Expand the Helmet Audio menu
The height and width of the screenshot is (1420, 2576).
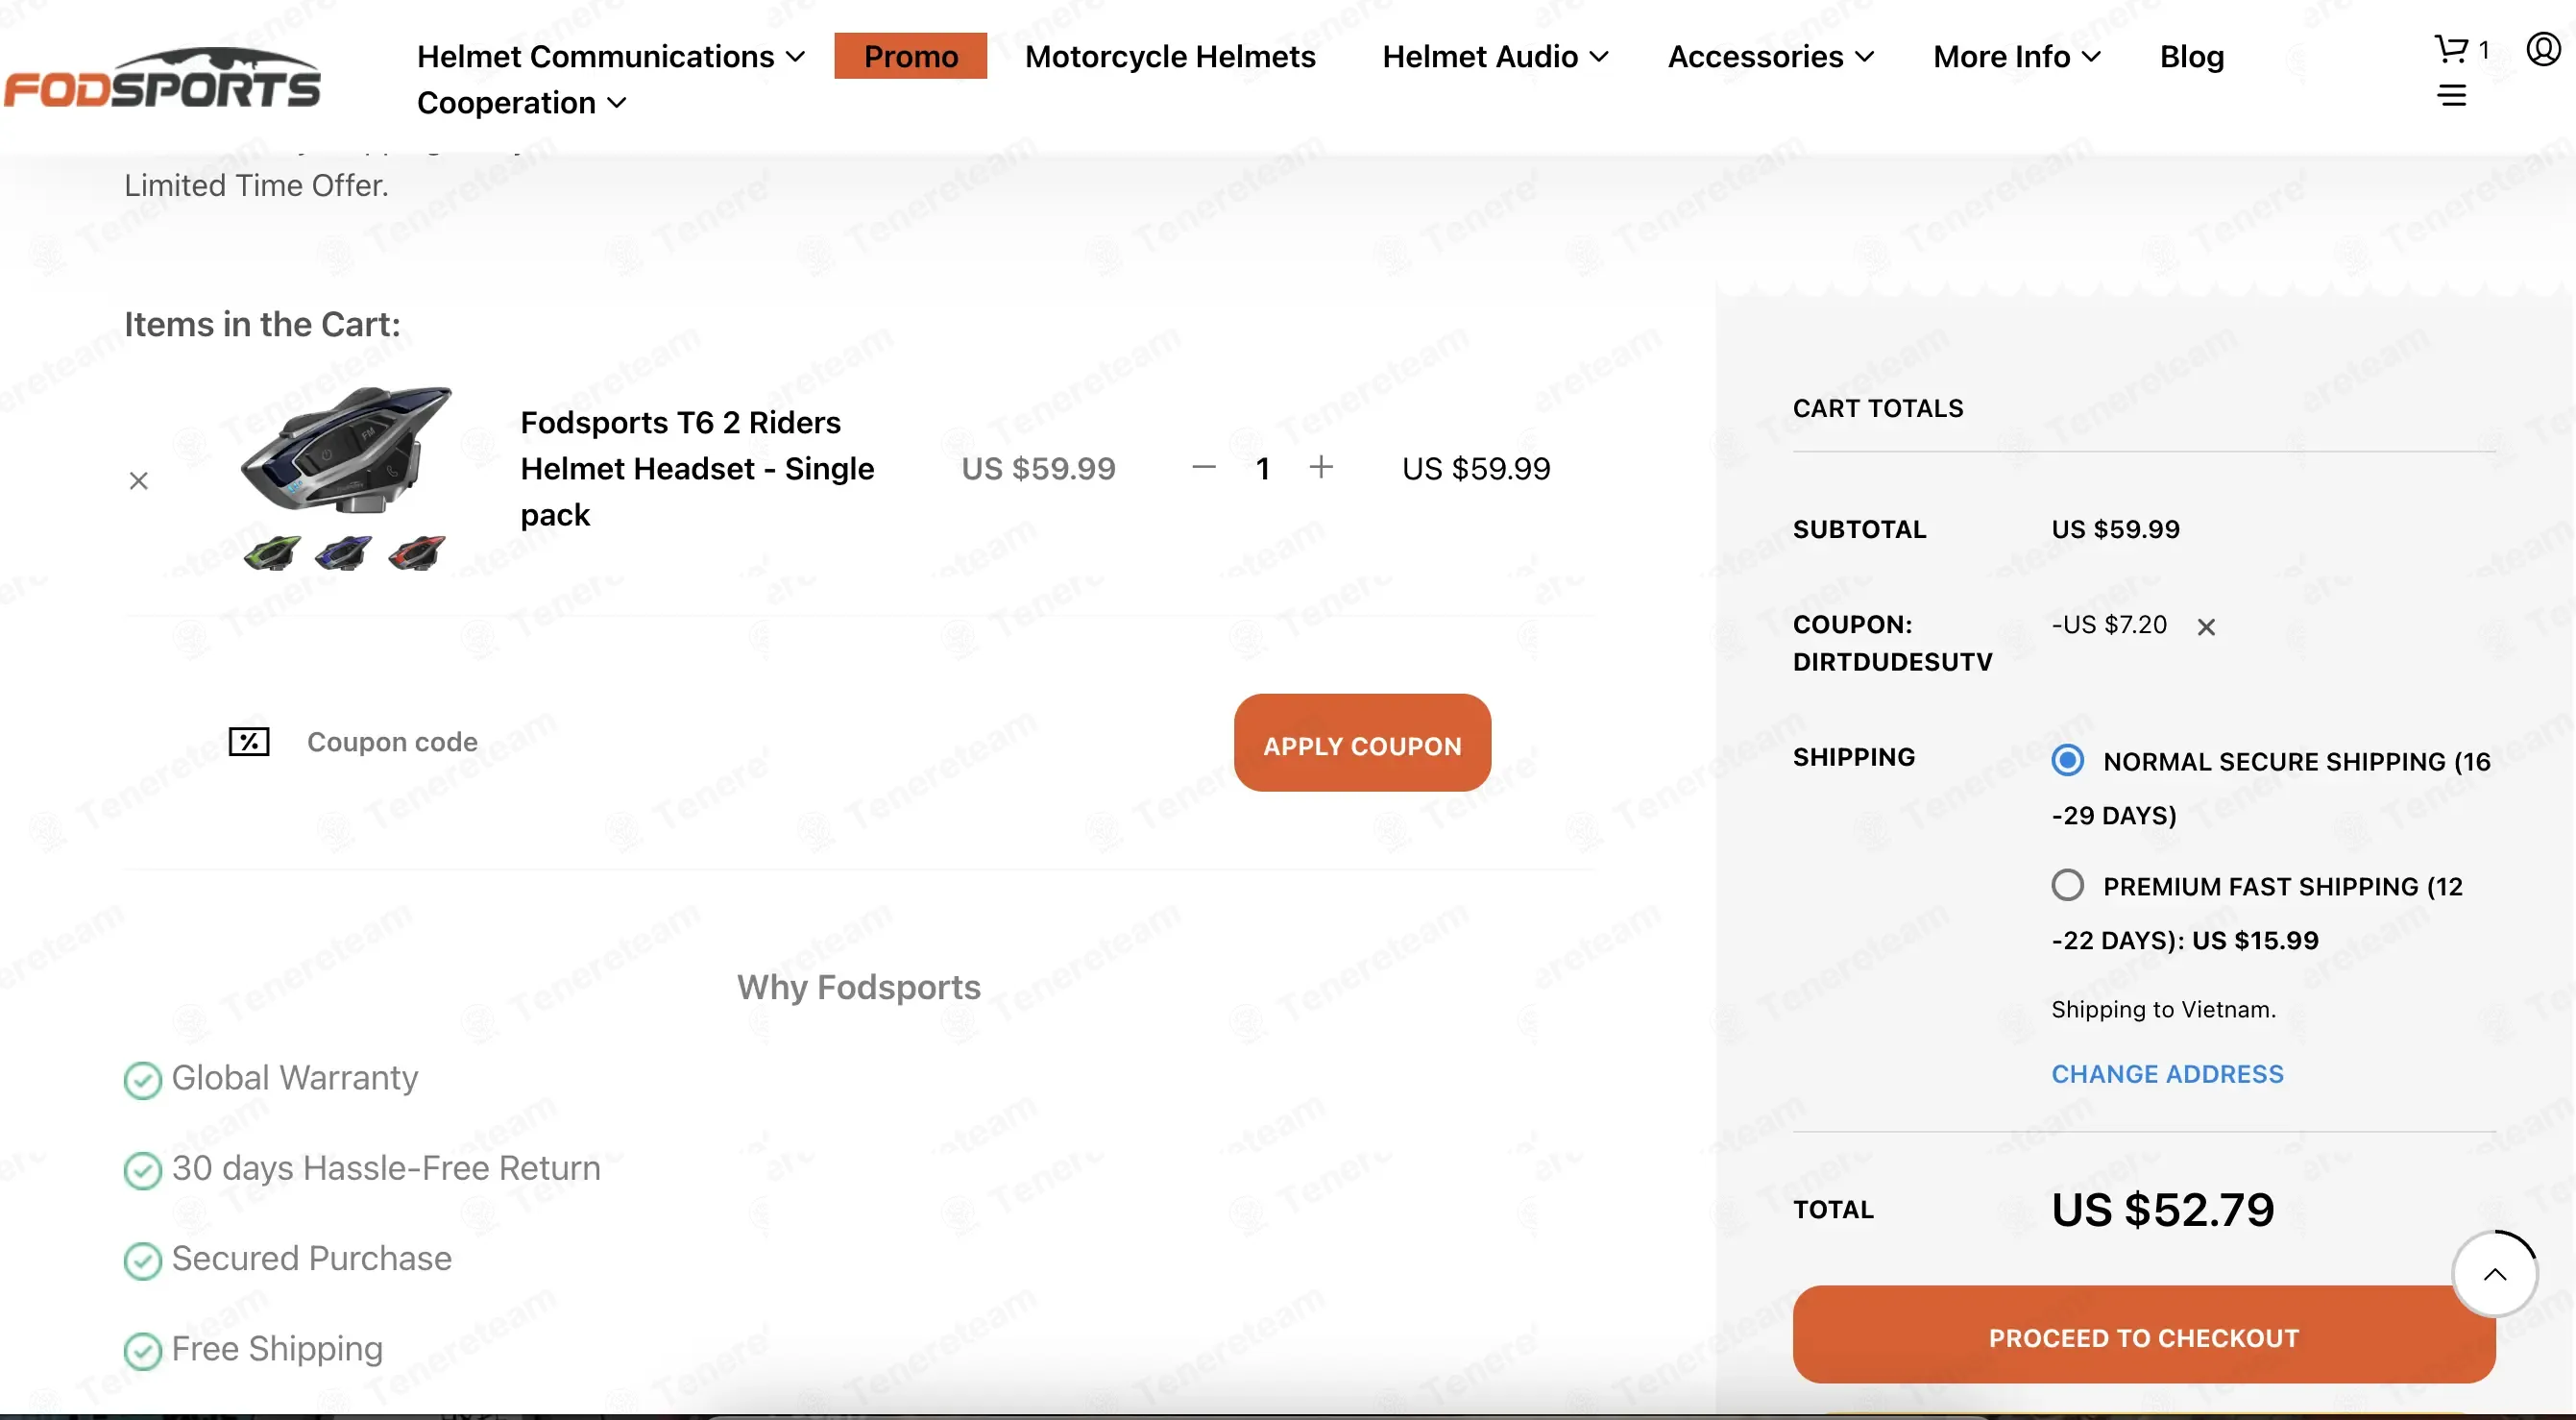pyautogui.click(x=1496, y=57)
